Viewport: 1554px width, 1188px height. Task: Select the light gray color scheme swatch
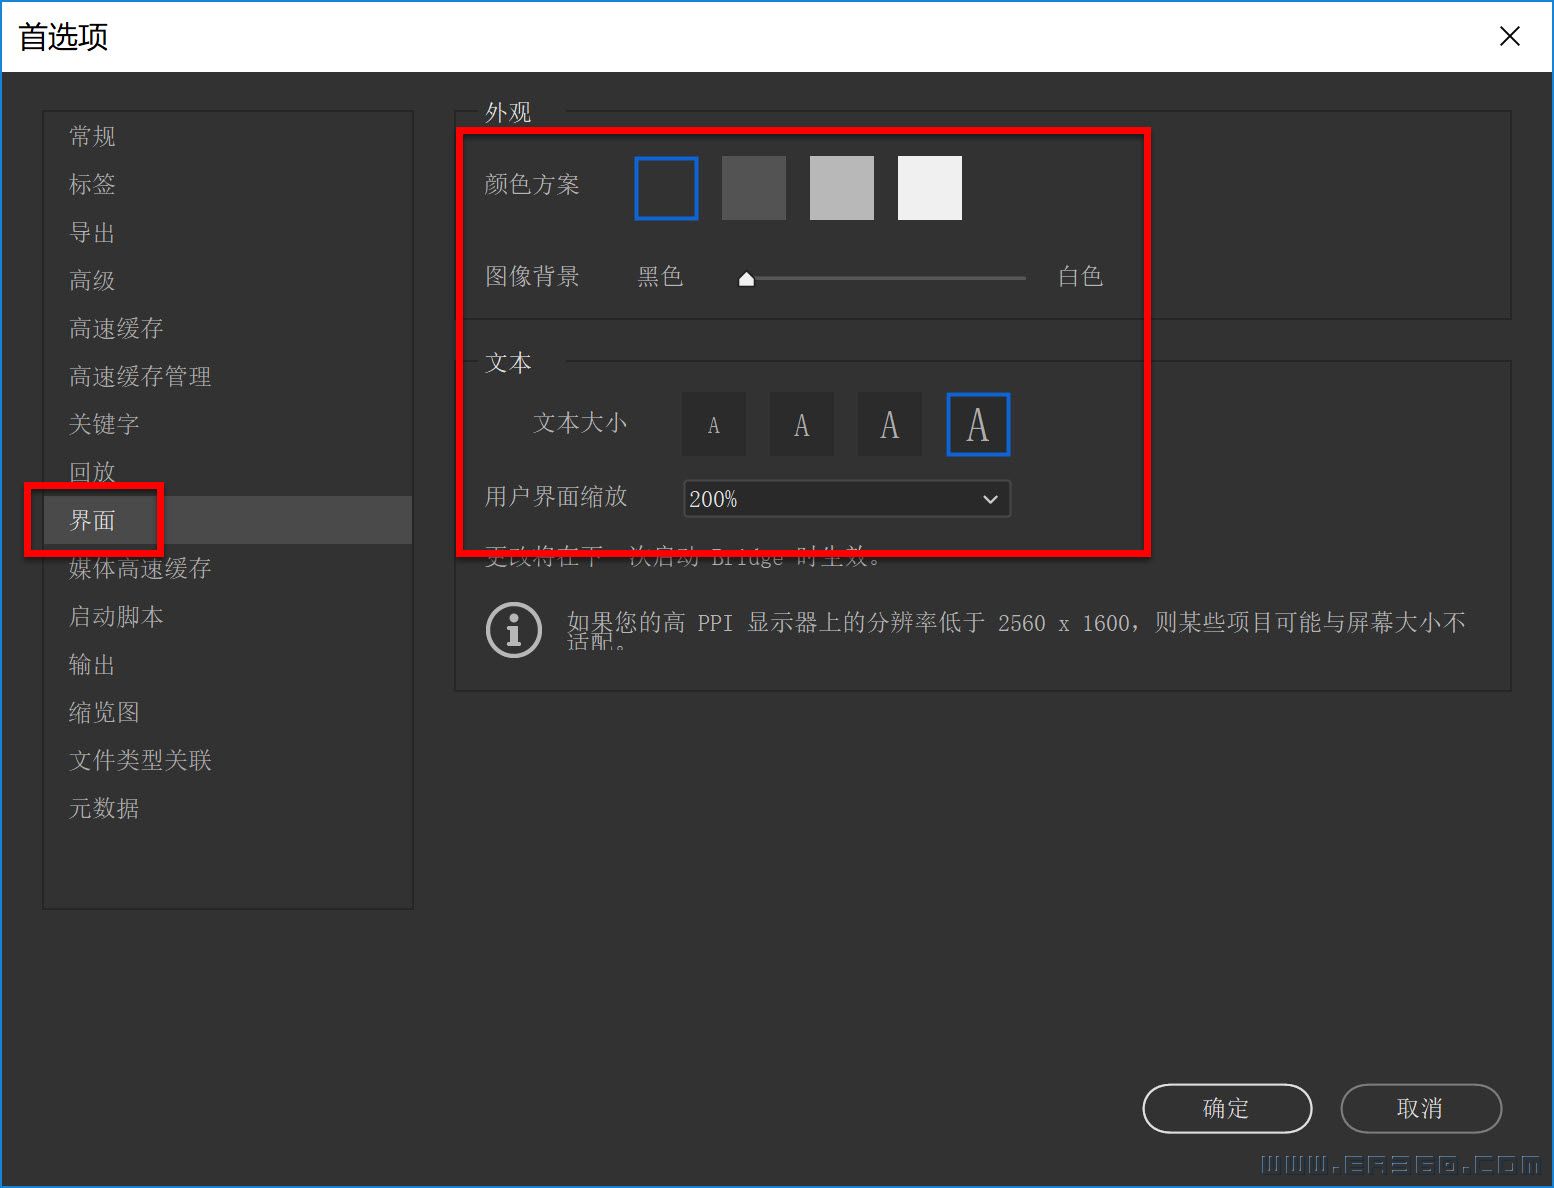tap(841, 187)
